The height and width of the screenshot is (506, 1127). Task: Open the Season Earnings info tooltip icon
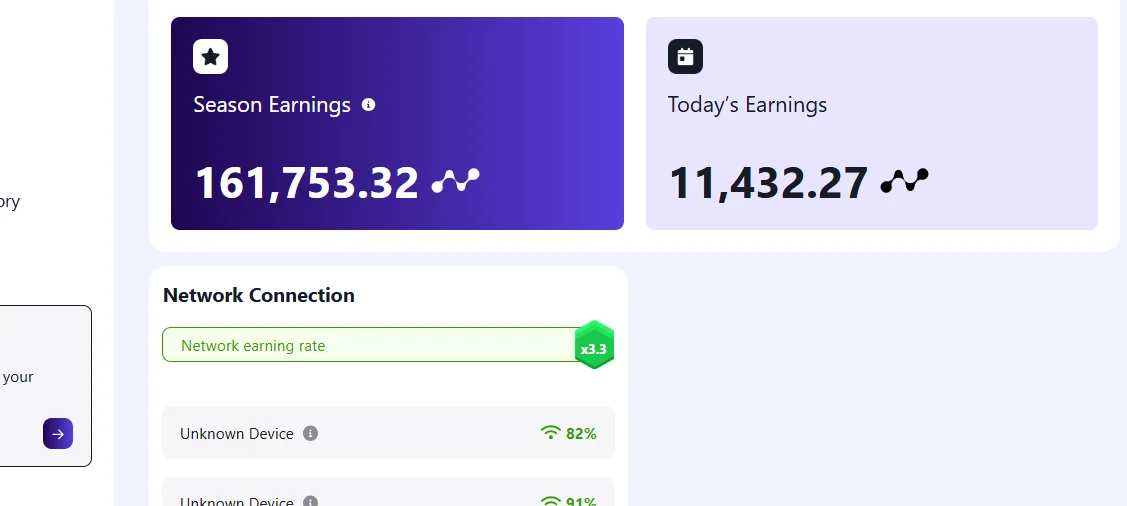coord(369,105)
